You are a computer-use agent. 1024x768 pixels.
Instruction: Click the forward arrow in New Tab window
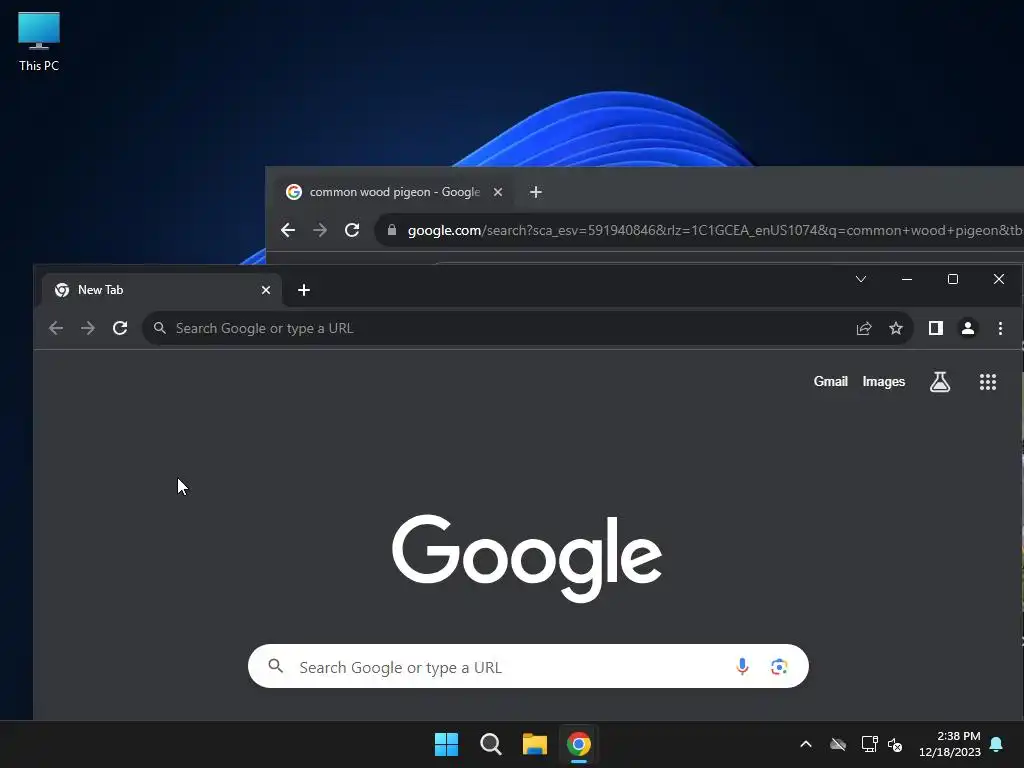click(88, 328)
